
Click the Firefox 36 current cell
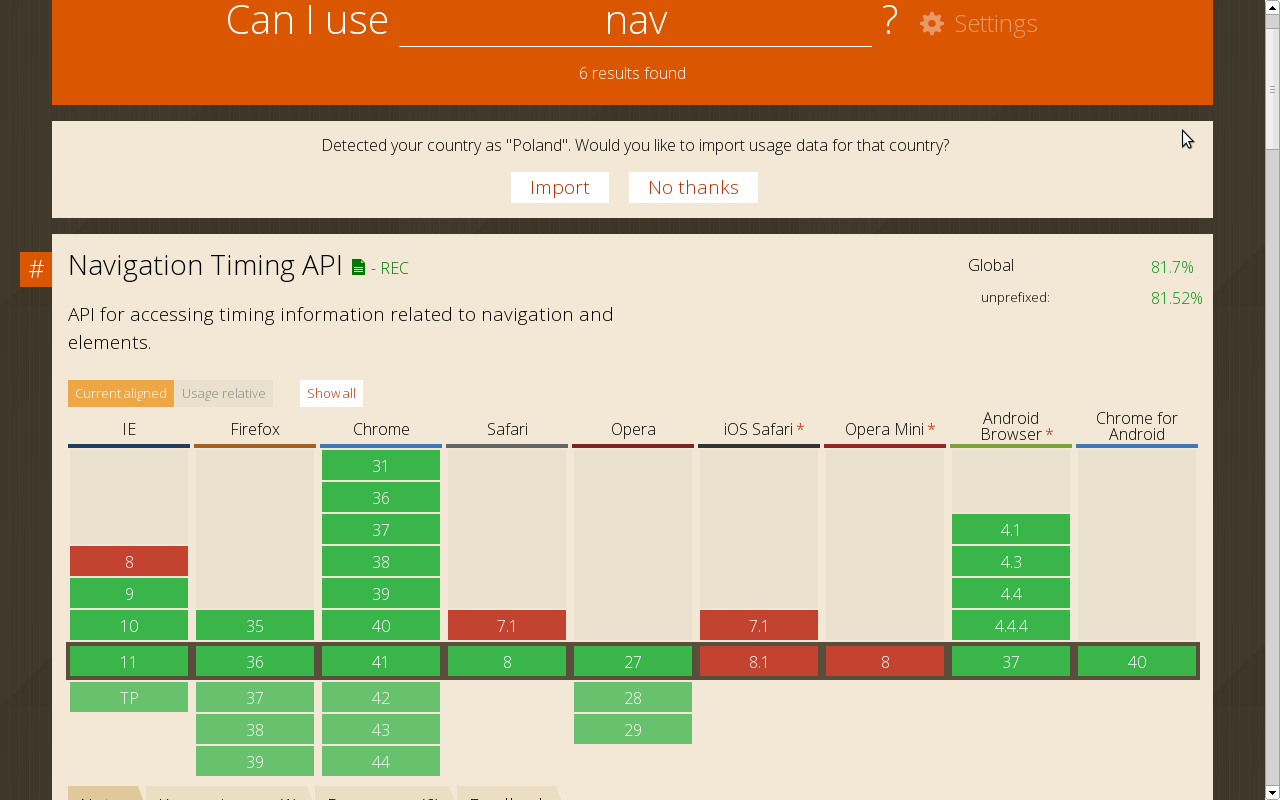(x=255, y=661)
